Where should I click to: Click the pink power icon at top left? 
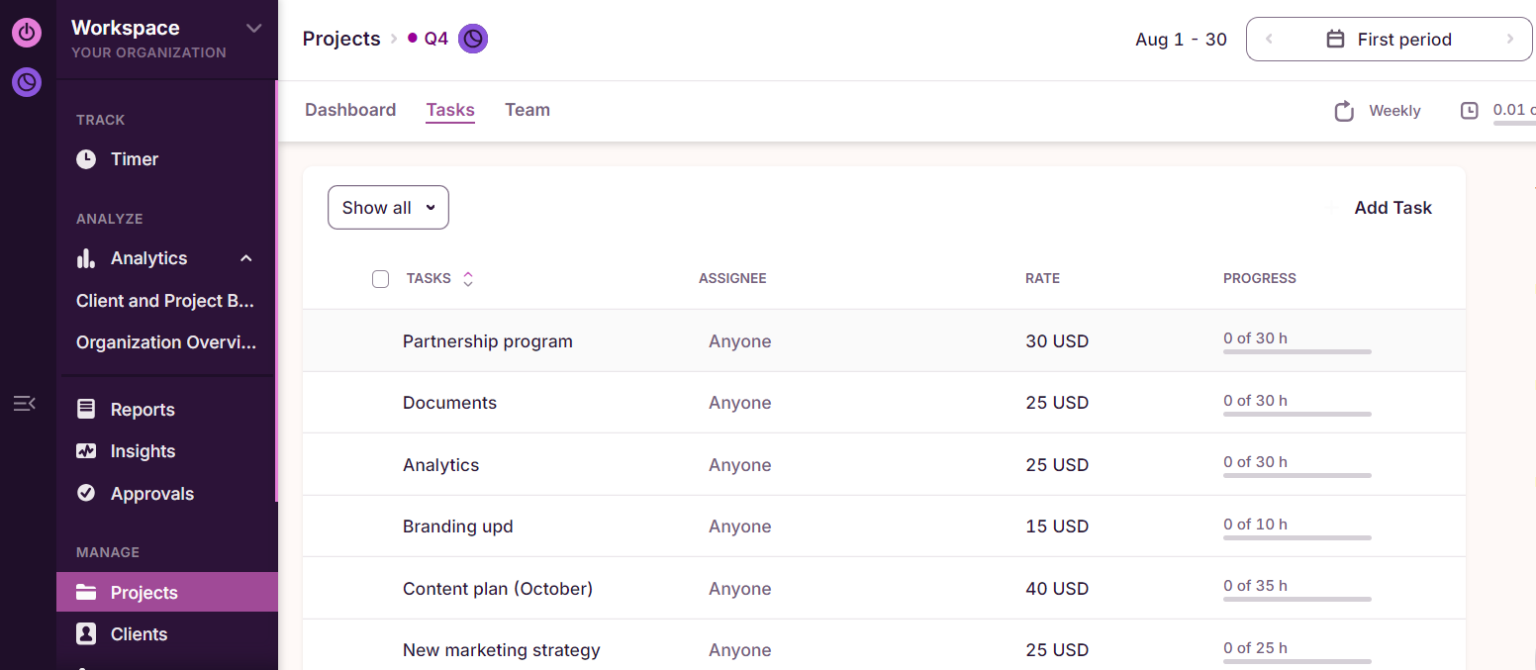pos(27,32)
